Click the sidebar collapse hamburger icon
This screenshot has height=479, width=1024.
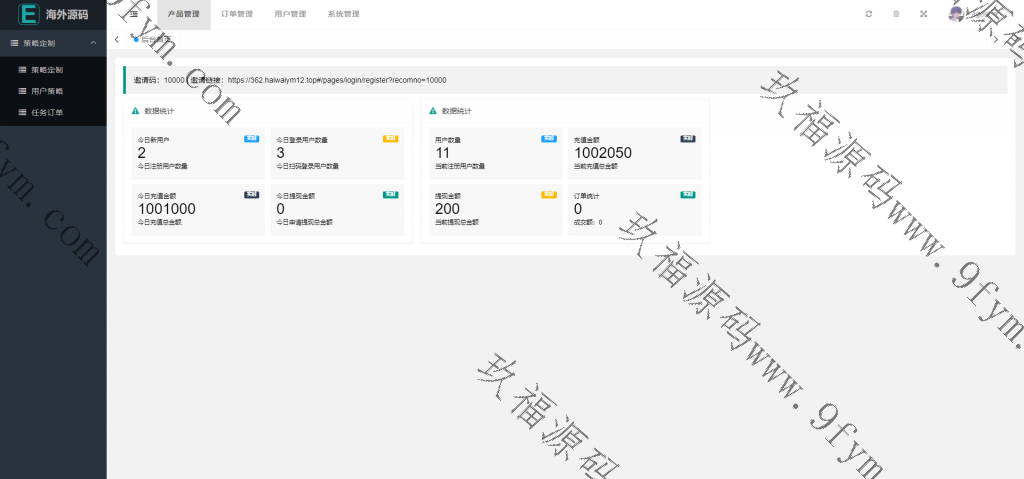click(133, 14)
